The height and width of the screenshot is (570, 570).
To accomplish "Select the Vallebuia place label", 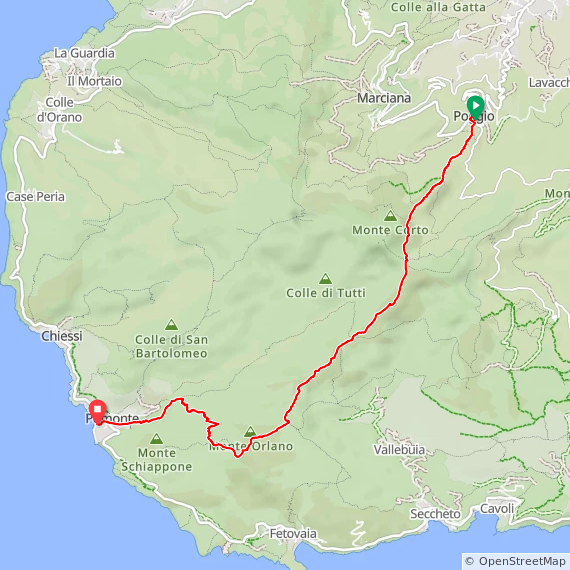I will coord(399,450).
